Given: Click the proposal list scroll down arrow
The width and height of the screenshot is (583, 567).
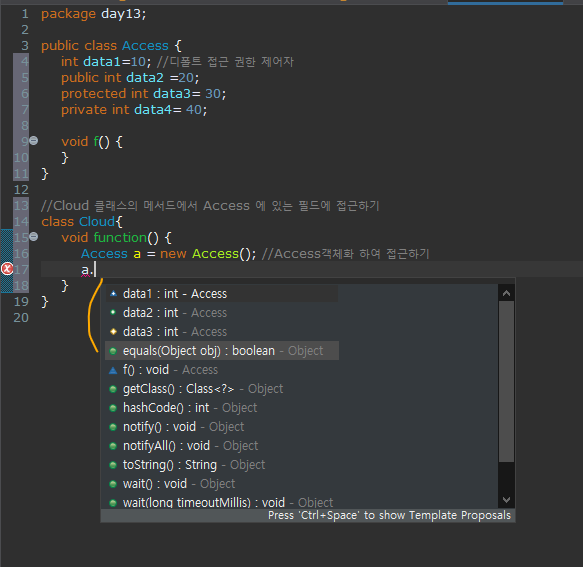Looking at the screenshot, I should pyautogui.click(x=506, y=500).
